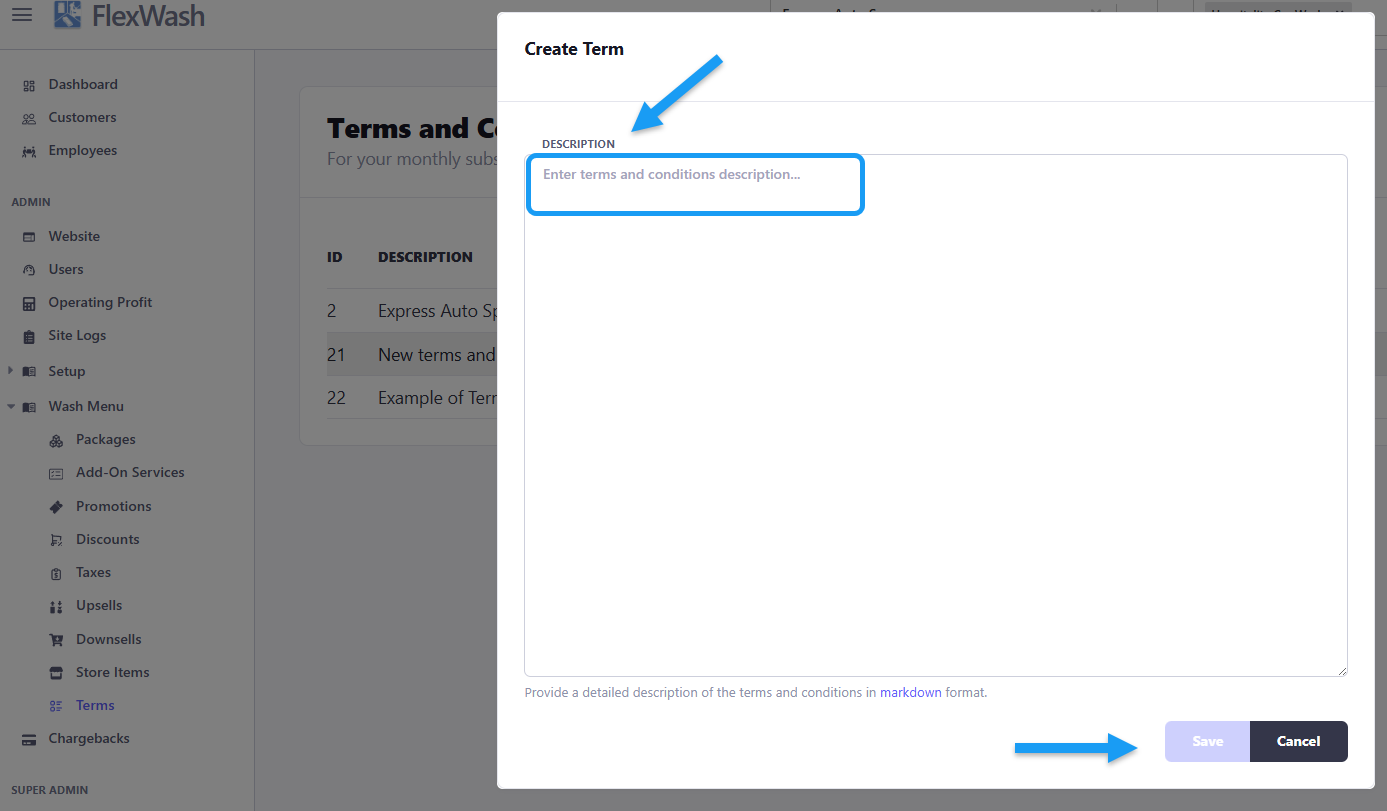The height and width of the screenshot is (811, 1387).
Task: Click the text area resize handle
Action: pos(1341,670)
